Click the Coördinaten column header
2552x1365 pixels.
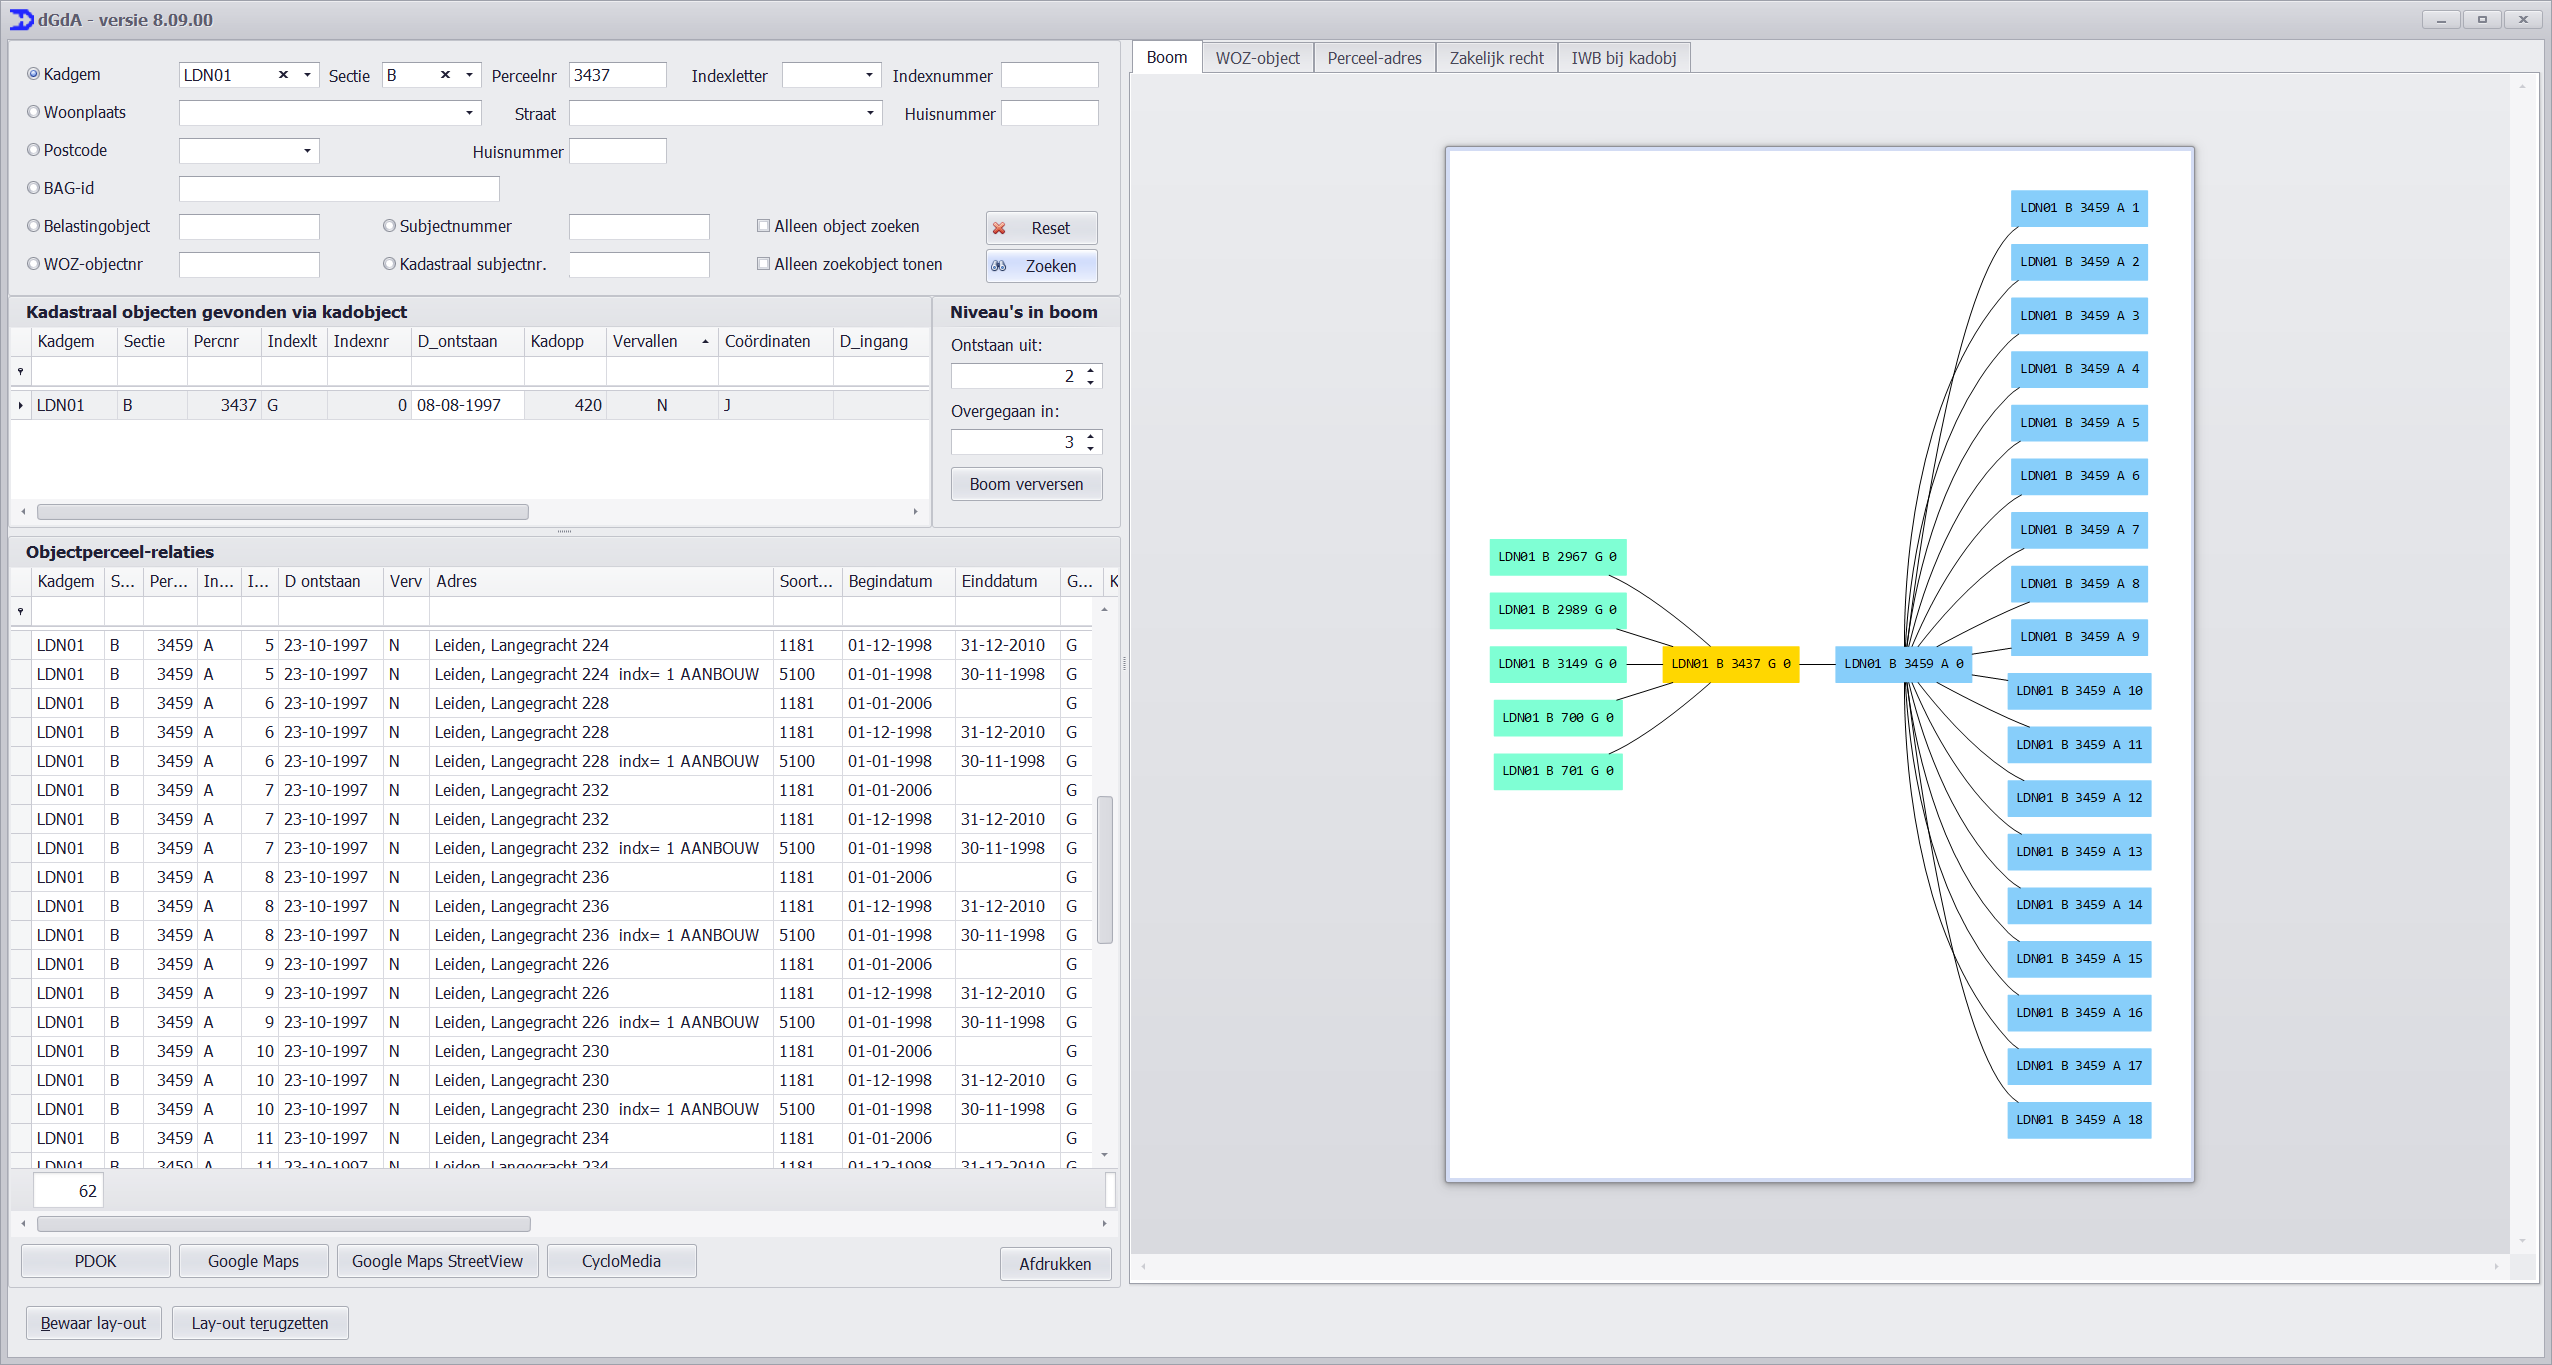click(x=775, y=342)
